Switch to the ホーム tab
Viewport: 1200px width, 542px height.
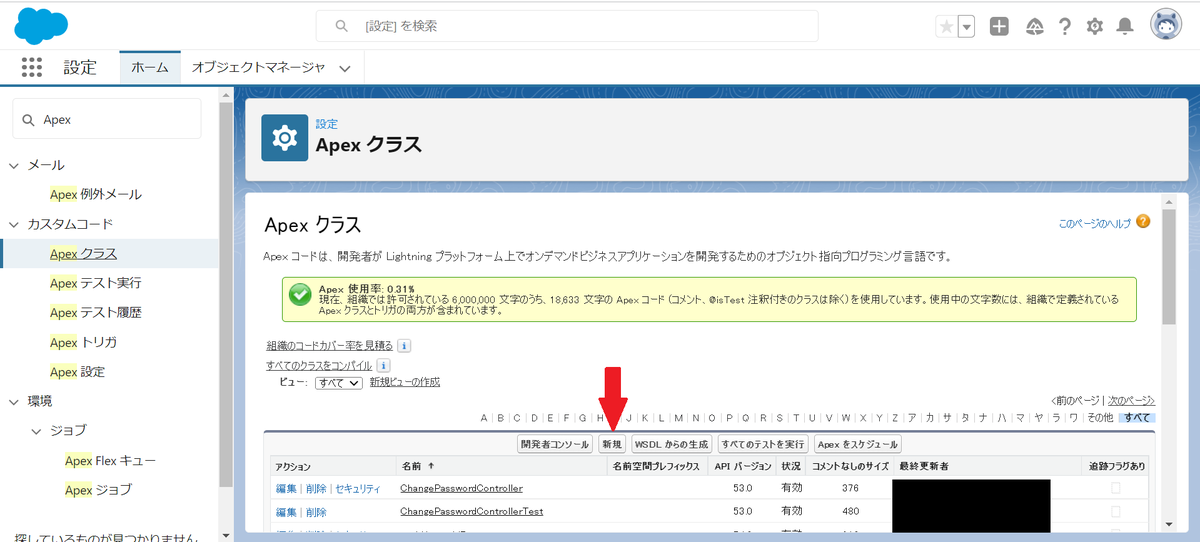point(150,68)
